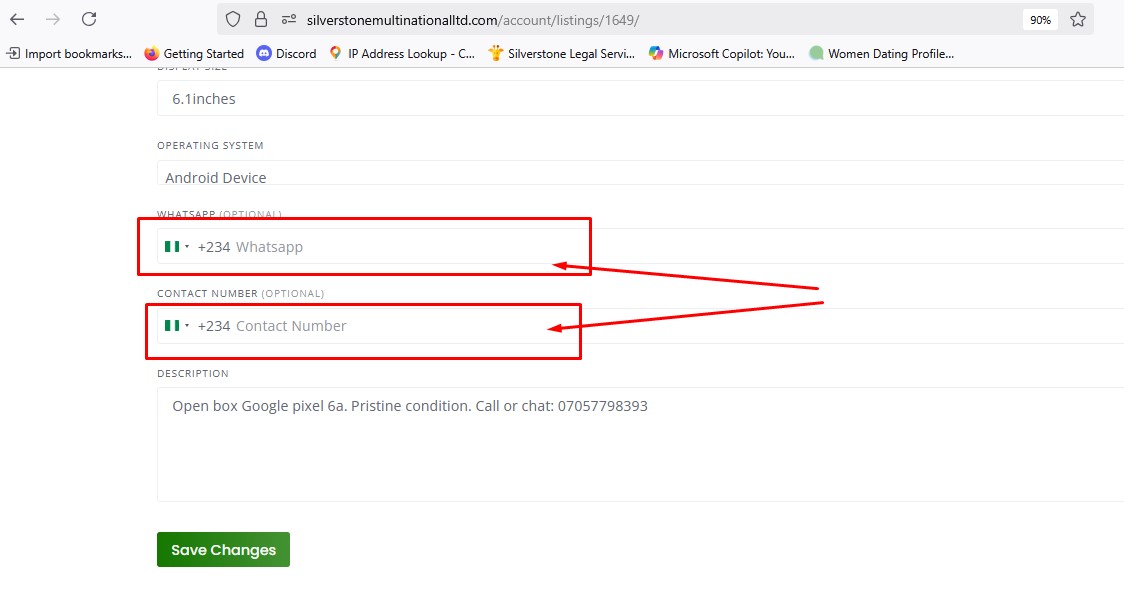Bookmark this page with star icon
The image size is (1124, 606).
(1077, 19)
